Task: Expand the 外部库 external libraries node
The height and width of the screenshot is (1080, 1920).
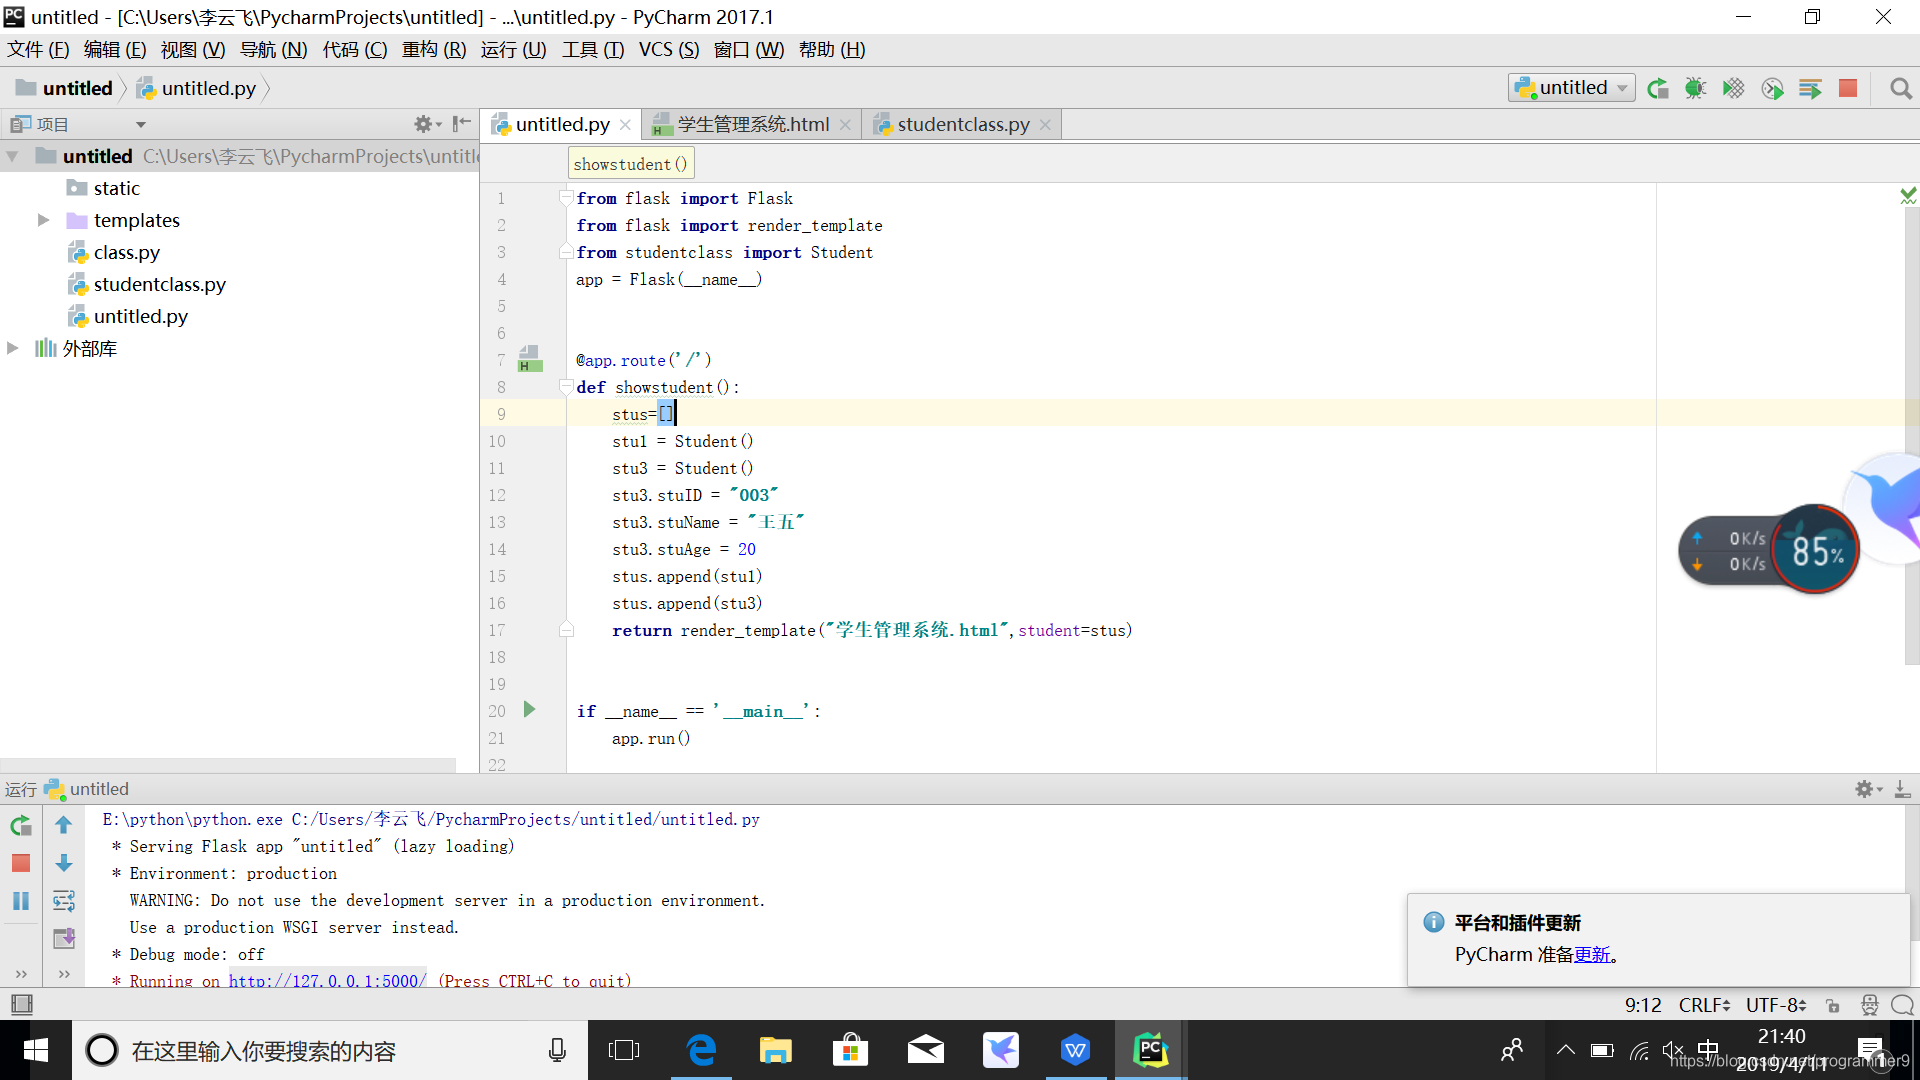Action: click(13, 348)
